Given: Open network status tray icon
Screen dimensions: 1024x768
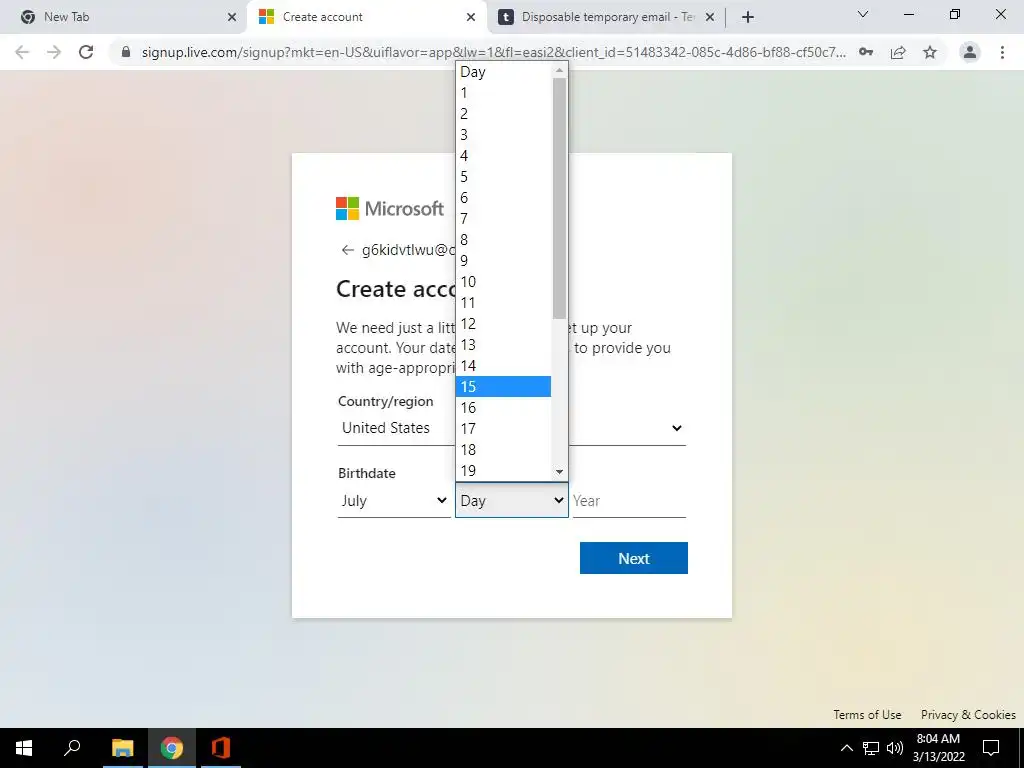Looking at the screenshot, I should [x=871, y=748].
